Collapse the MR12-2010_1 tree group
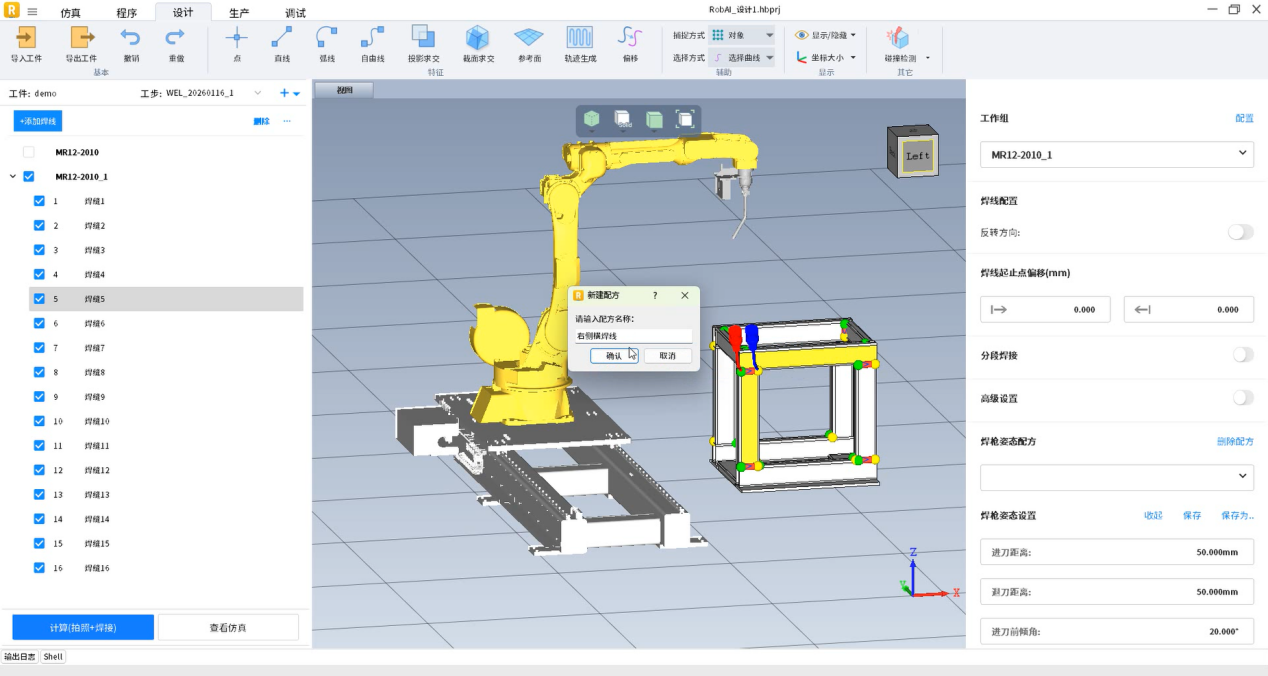The height and width of the screenshot is (676, 1268). pos(13,177)
